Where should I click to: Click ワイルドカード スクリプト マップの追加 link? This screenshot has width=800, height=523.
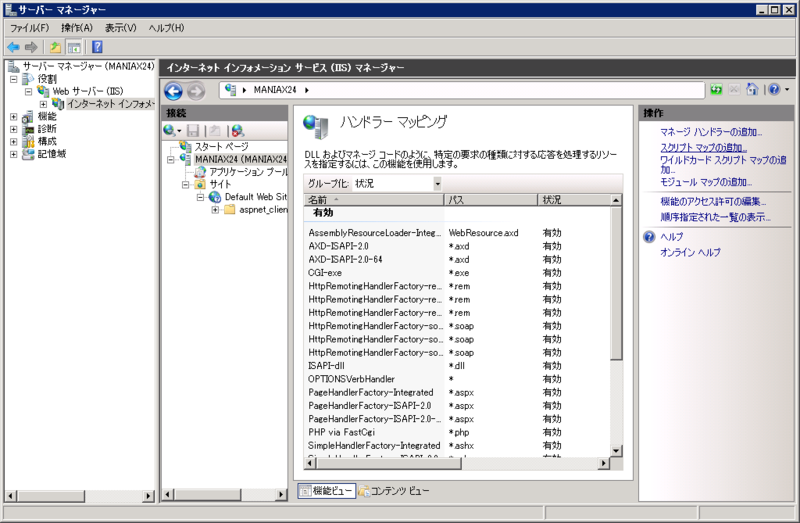pos(723,165)
